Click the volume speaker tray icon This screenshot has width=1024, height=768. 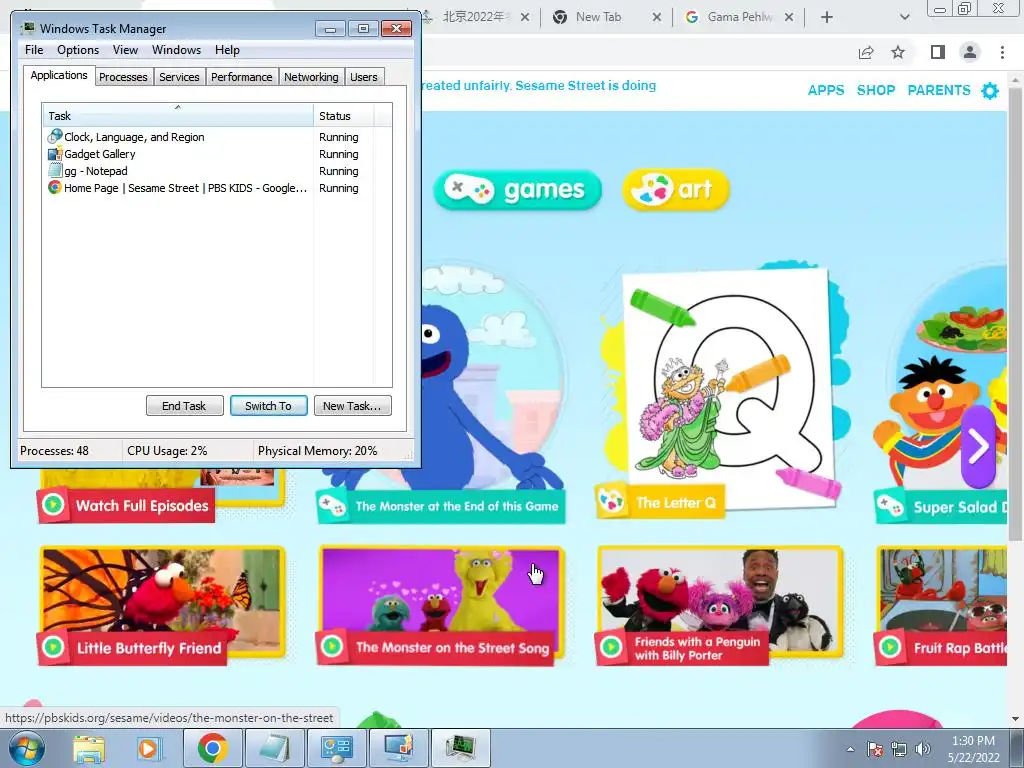point(923,749)
